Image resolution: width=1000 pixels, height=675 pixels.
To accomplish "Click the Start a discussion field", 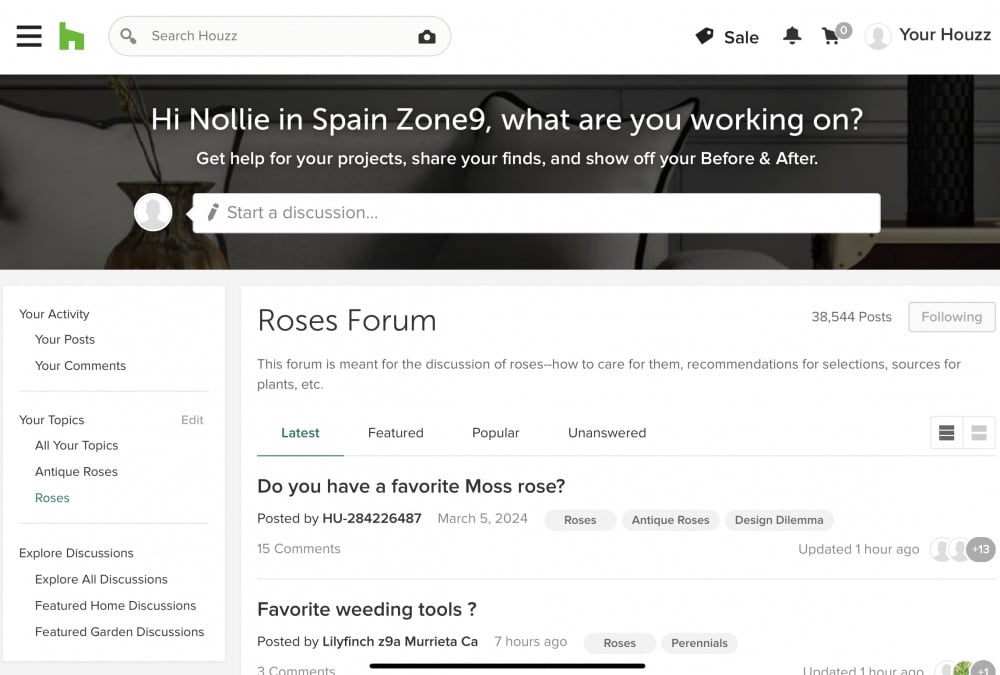I will point(536,213).
